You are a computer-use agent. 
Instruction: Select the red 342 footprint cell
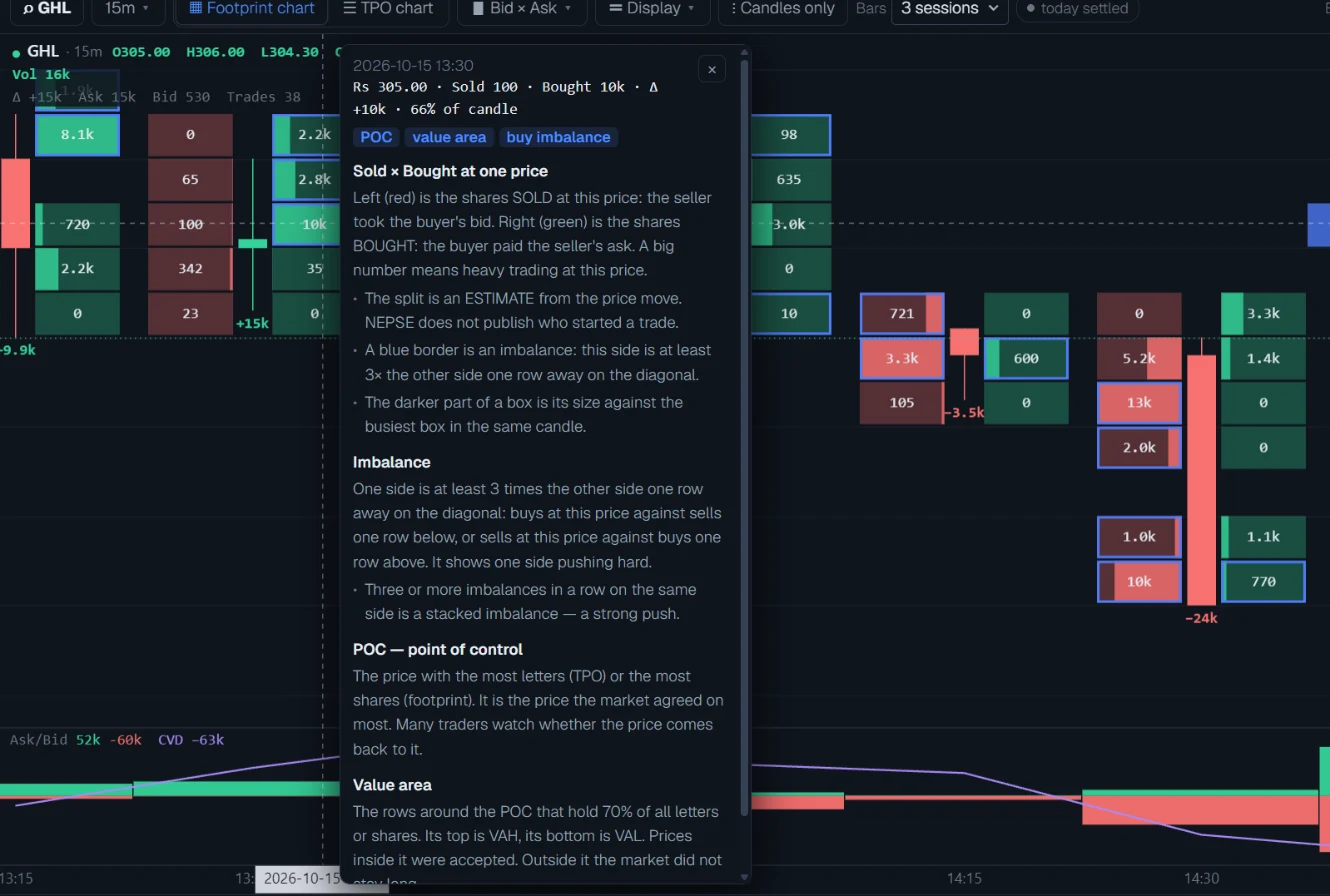pyautogui.click(x=190, y=268)
